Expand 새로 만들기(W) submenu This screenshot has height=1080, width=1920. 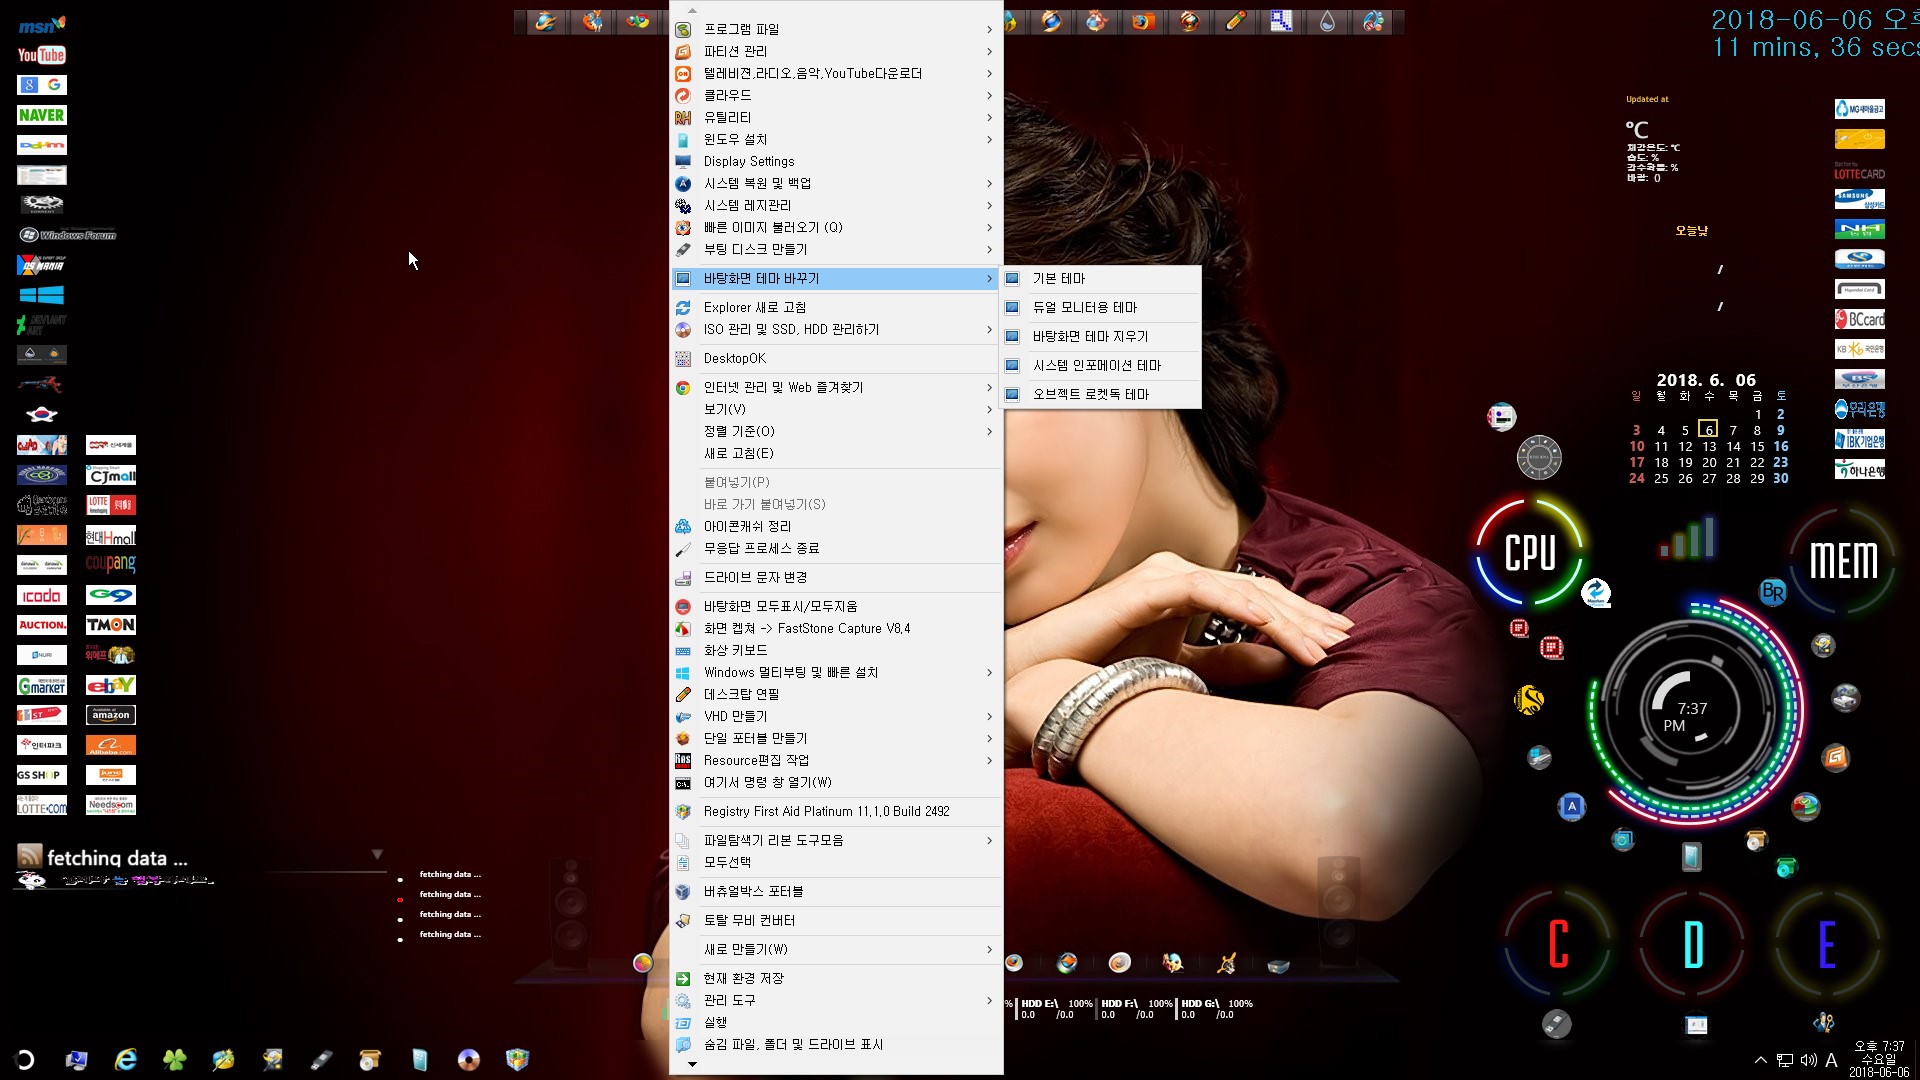(836, 949)
